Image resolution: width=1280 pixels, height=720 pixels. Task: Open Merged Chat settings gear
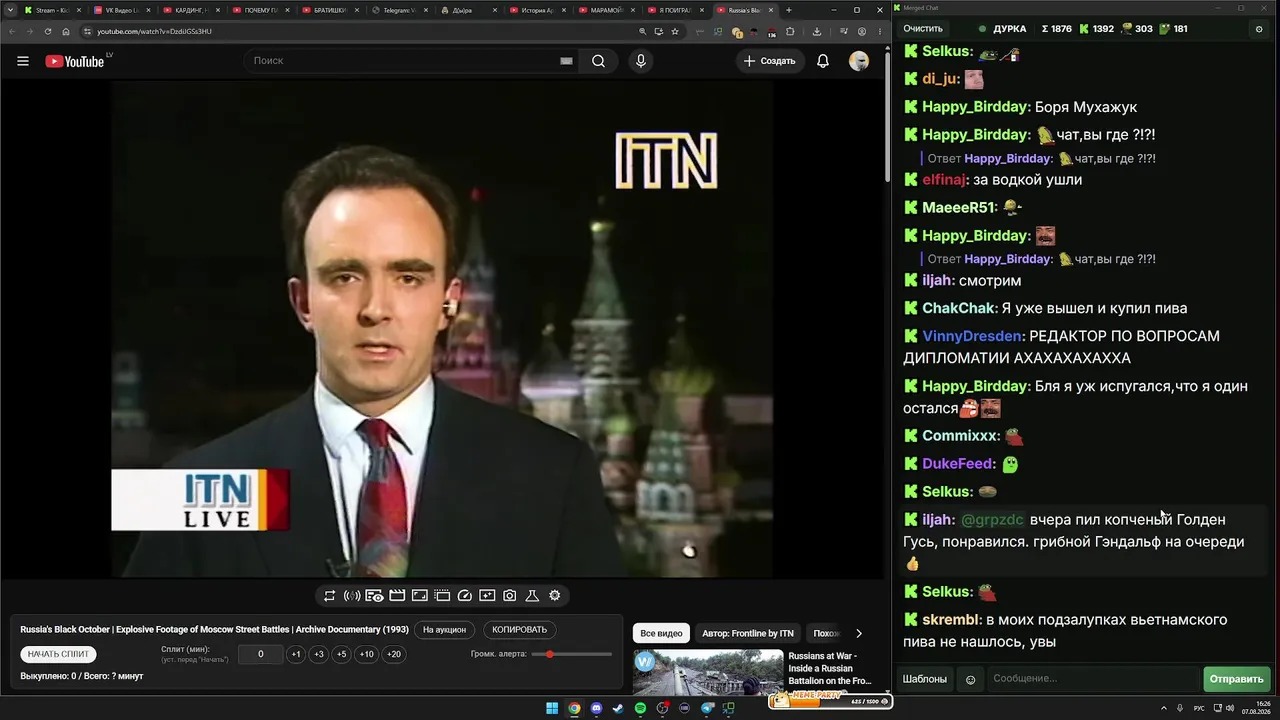tap(1259, 29)
